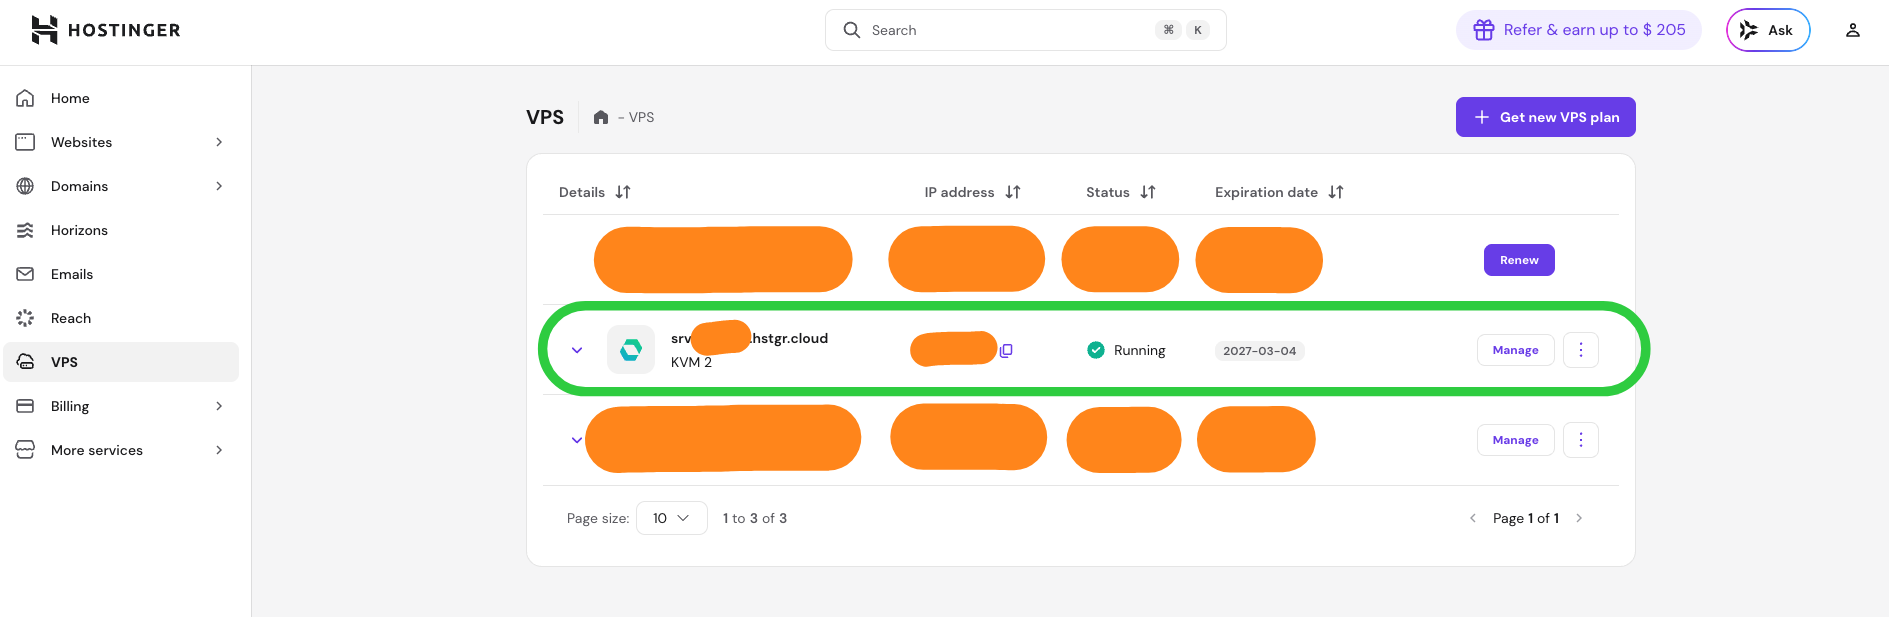Image resolution: width=1889 pixels, height=617 pixels.
Task: Click the VPS breadcrumb text
Action: 641,117
